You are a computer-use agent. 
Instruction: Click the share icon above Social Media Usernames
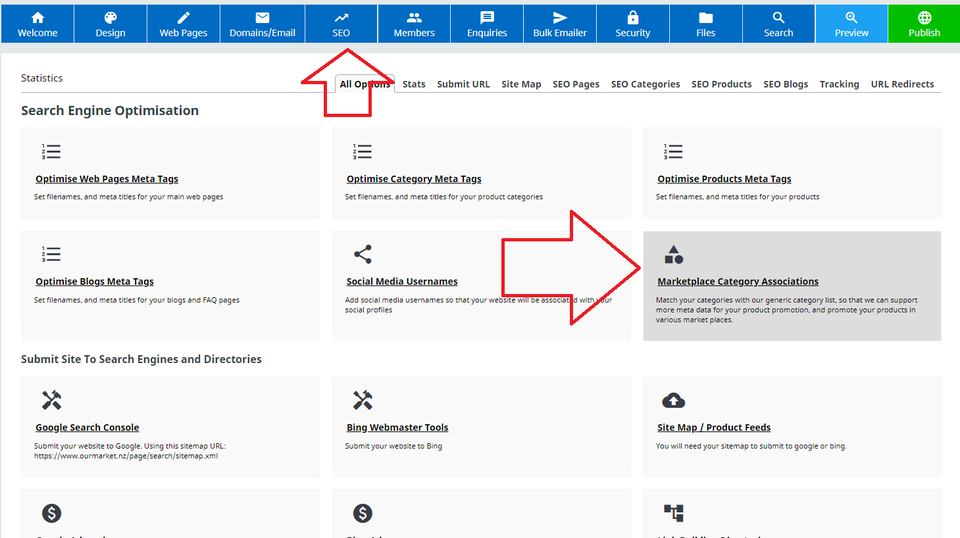coord(363,254)
